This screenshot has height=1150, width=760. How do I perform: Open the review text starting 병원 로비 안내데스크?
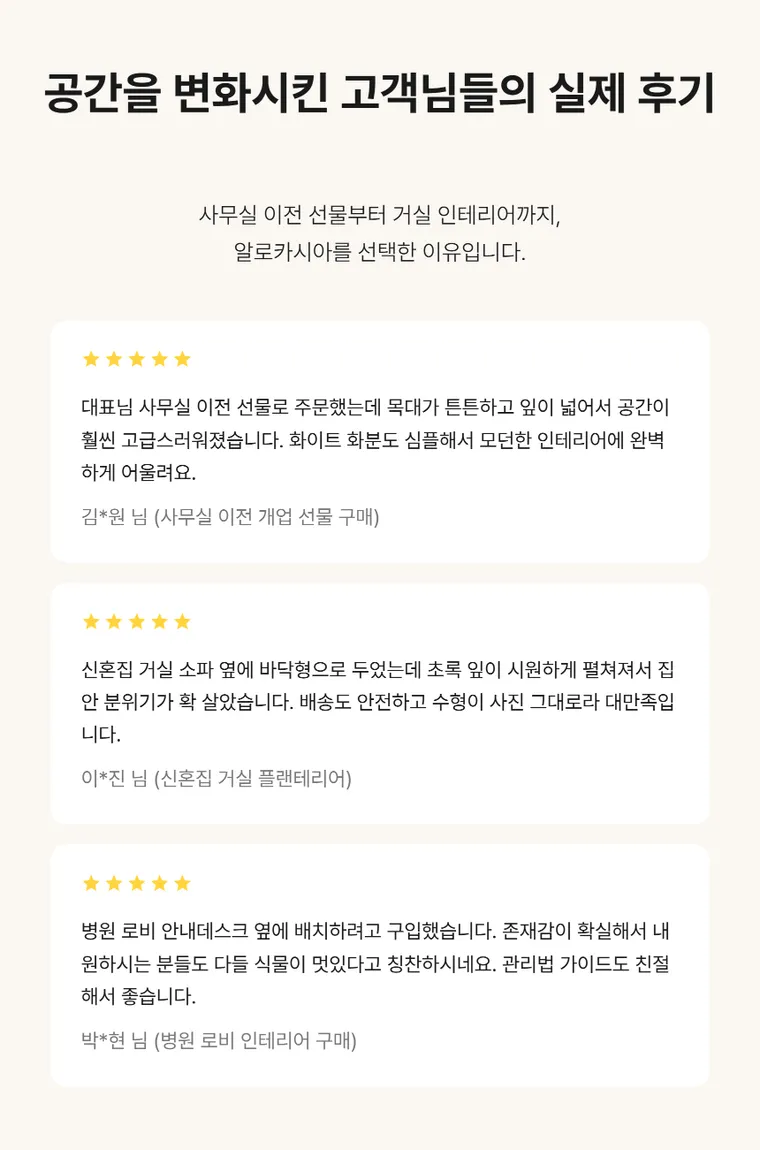375,963
